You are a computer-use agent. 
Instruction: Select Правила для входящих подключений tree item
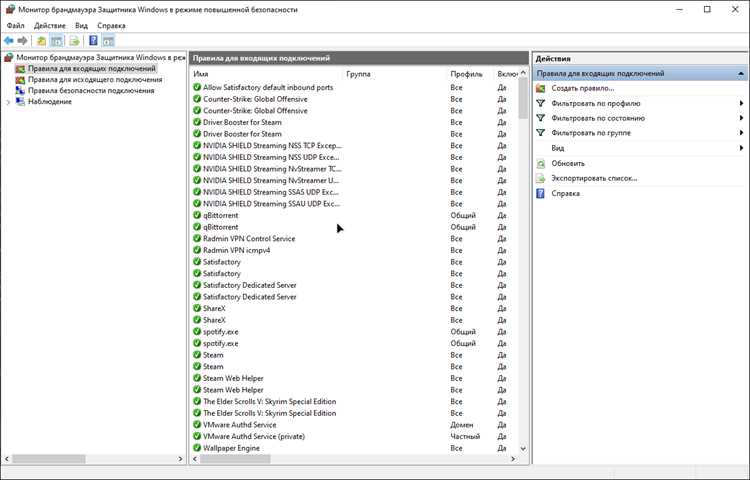(91, 69)
